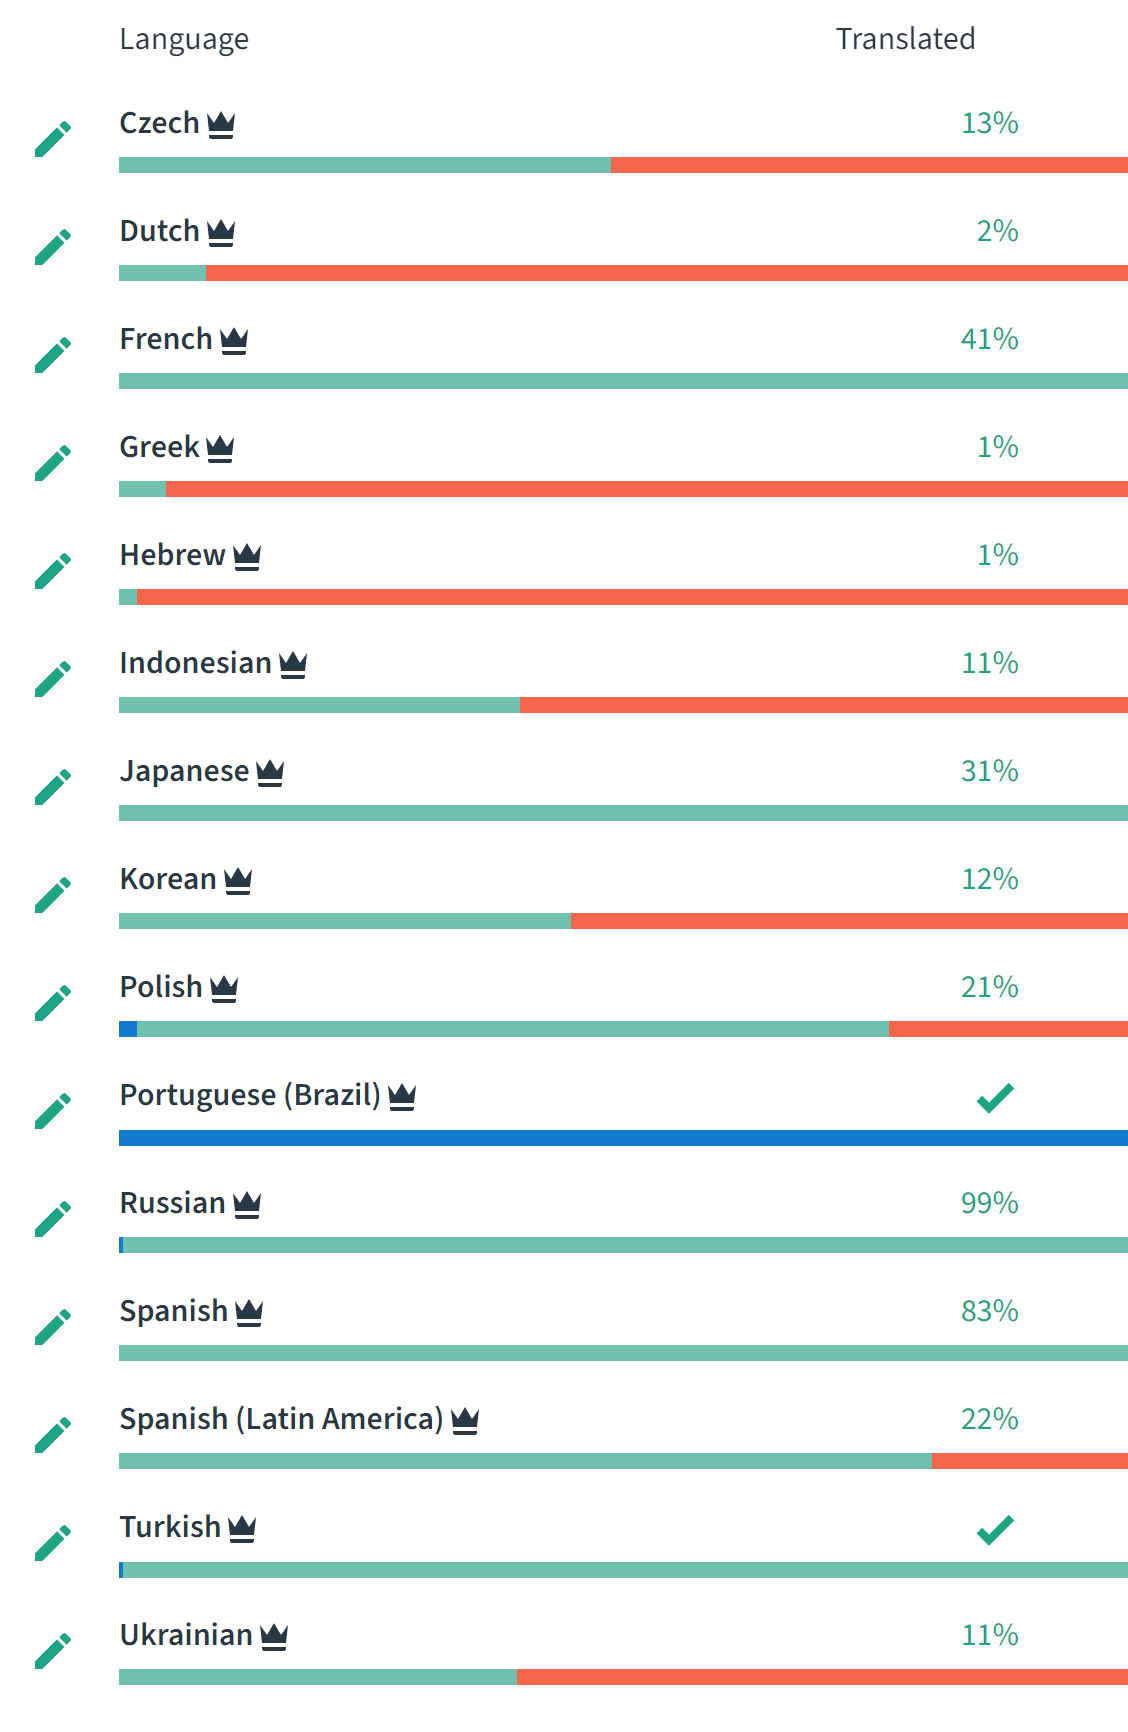Click the Language column header
1128x1732 pixels.
click(x=184, y=39)
